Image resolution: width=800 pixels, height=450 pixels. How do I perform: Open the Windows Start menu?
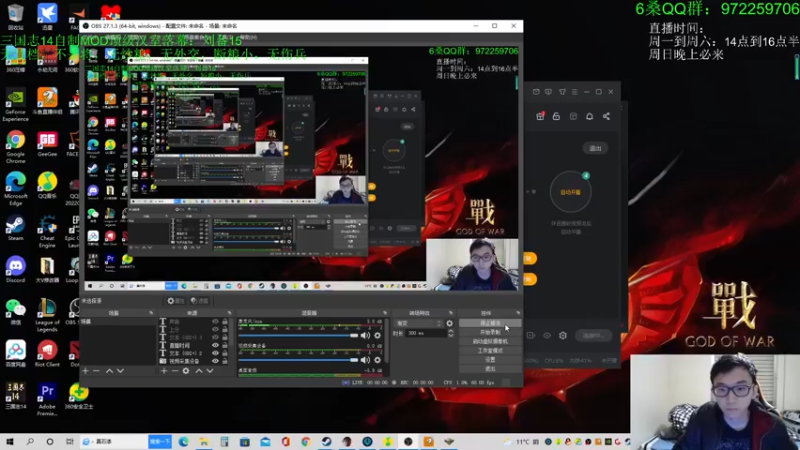10,441
